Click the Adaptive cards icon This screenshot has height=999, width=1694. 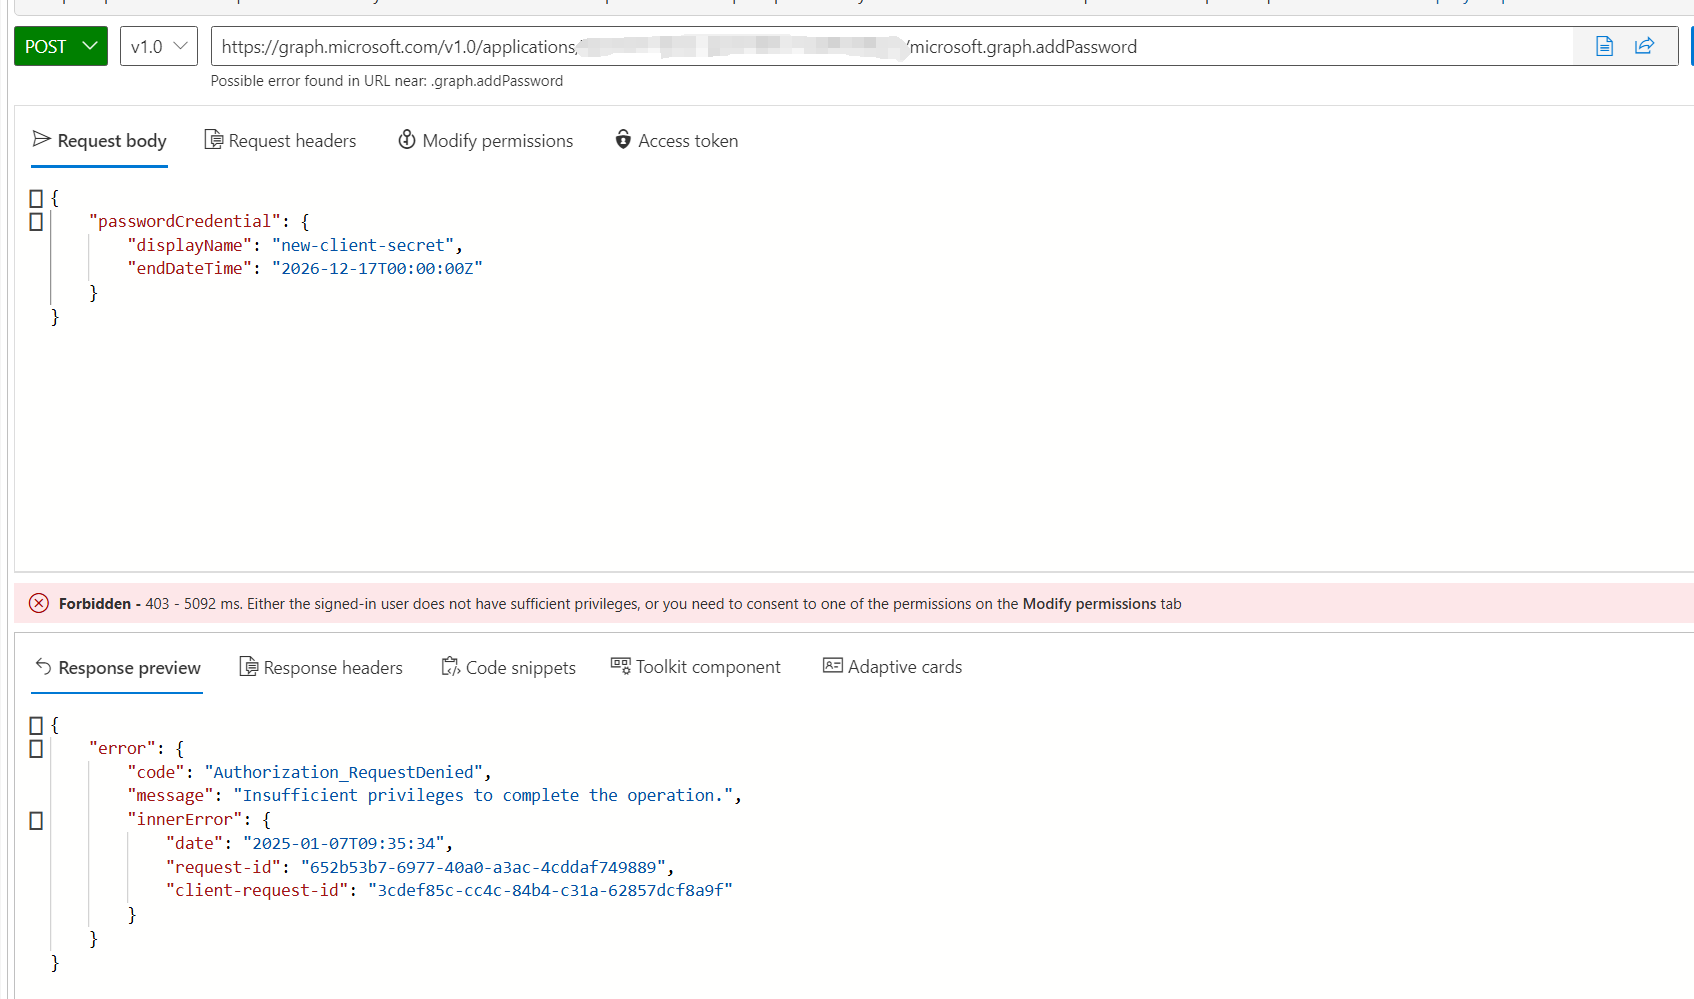[833, 665]
